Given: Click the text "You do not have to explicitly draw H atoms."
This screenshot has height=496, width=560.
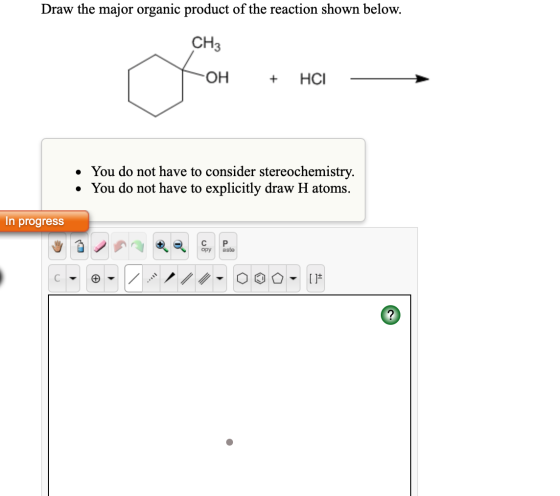Looking at the screenshot, I should (221, 188).
